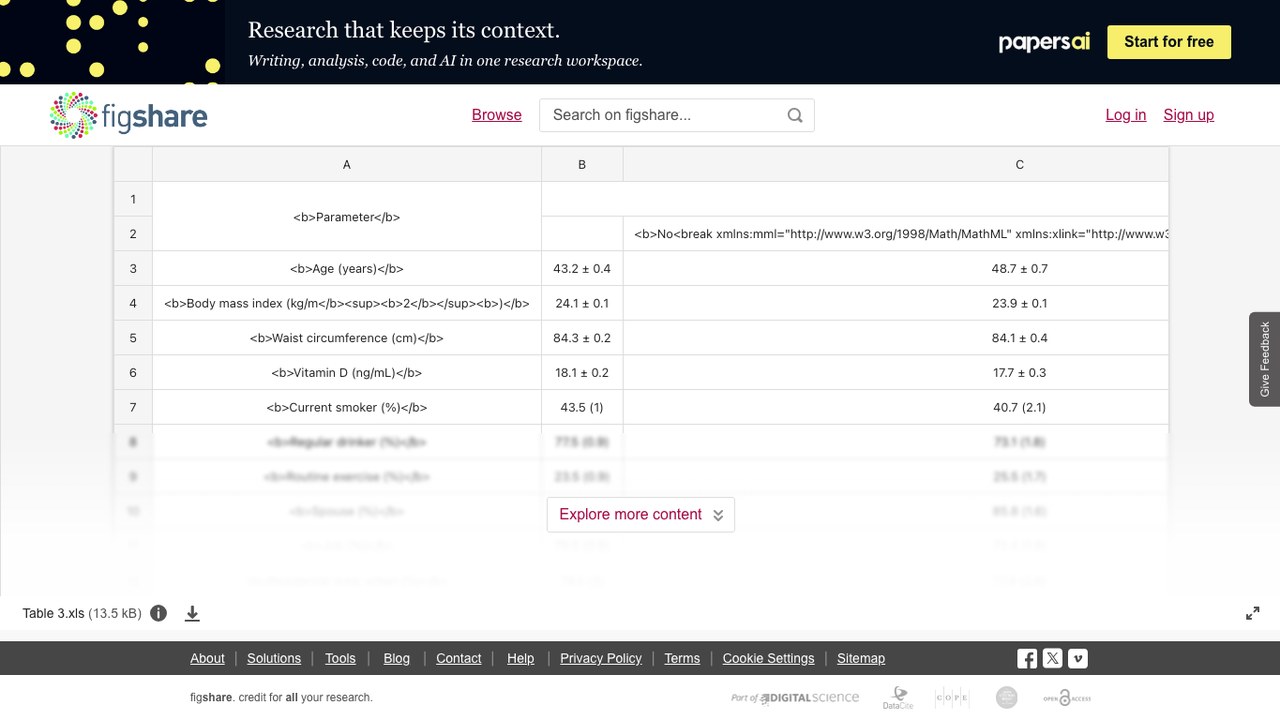The width and height of the screenshot is (1280, 720).
Task: Click the Start for free button
Action: 1169,42
